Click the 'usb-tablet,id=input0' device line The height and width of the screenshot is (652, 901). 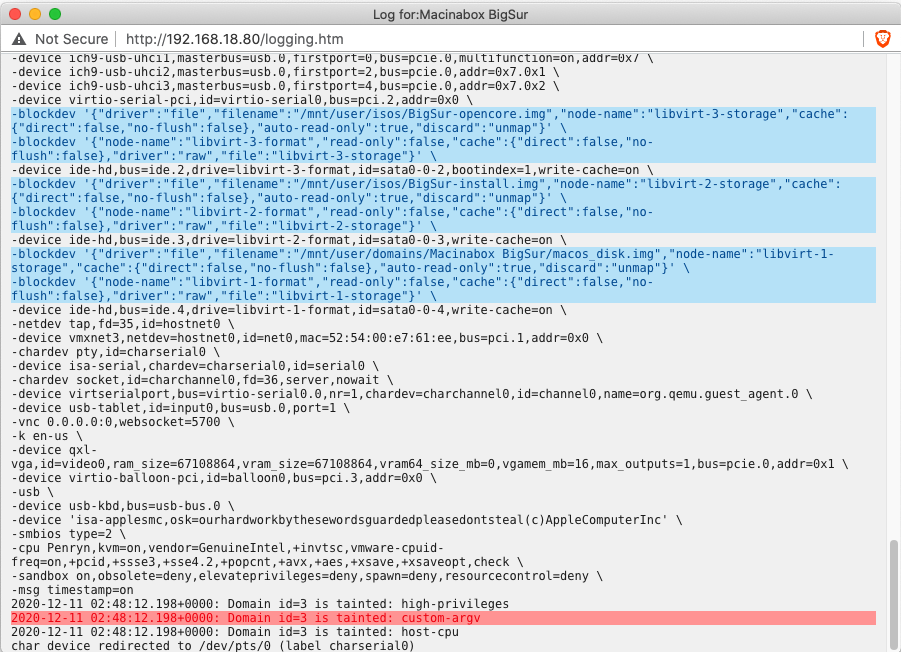click(180, 408)
